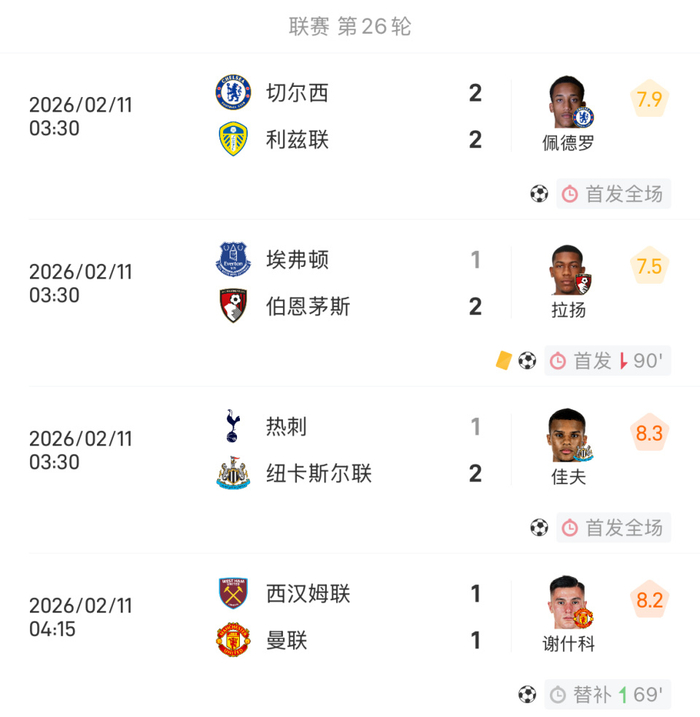
Task: Click the Manchester United club crest
Action: [x=234, y=640]
